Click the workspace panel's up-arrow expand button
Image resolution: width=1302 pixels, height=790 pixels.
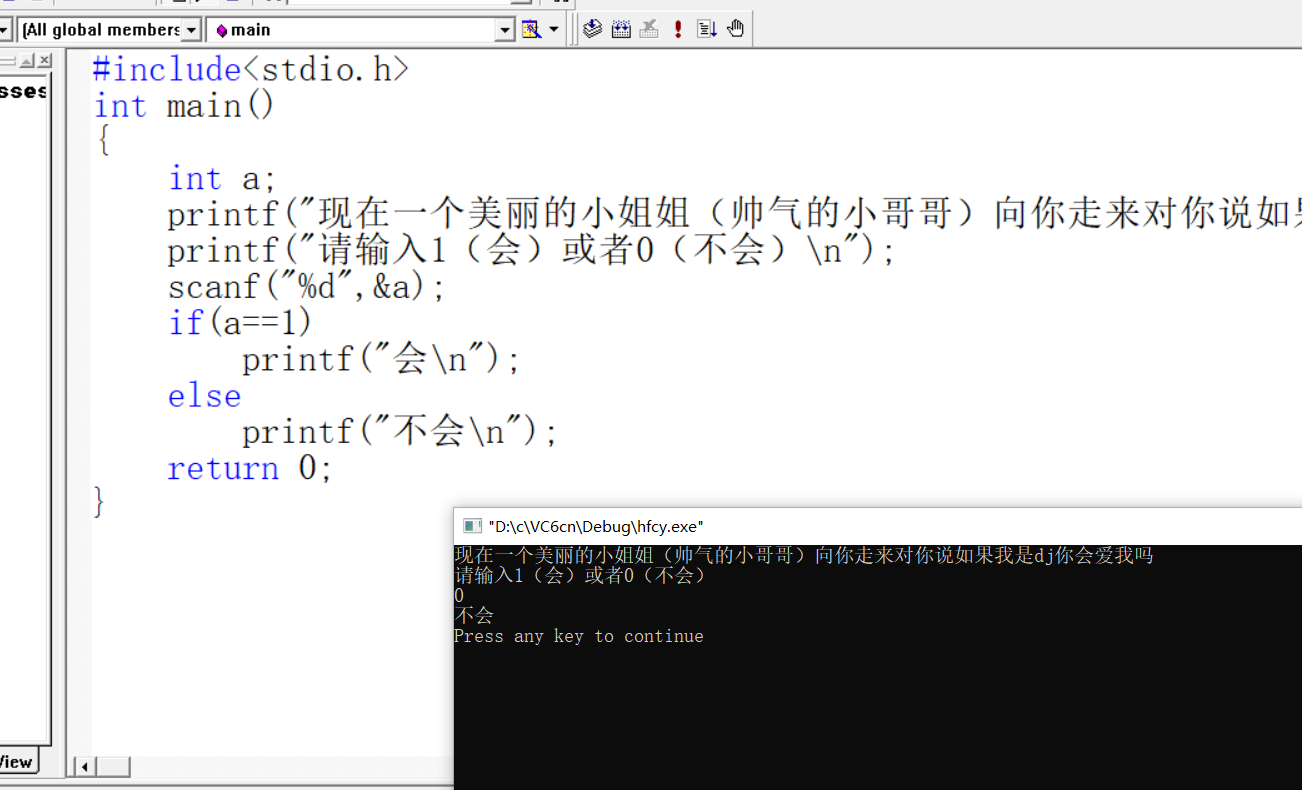click(27, 61)
